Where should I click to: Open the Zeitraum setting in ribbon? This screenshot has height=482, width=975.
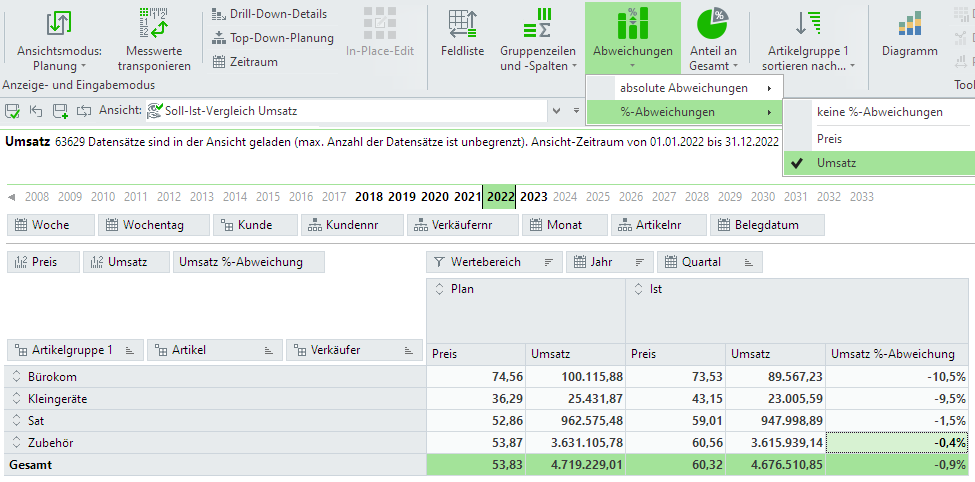(x=245, y=62)
